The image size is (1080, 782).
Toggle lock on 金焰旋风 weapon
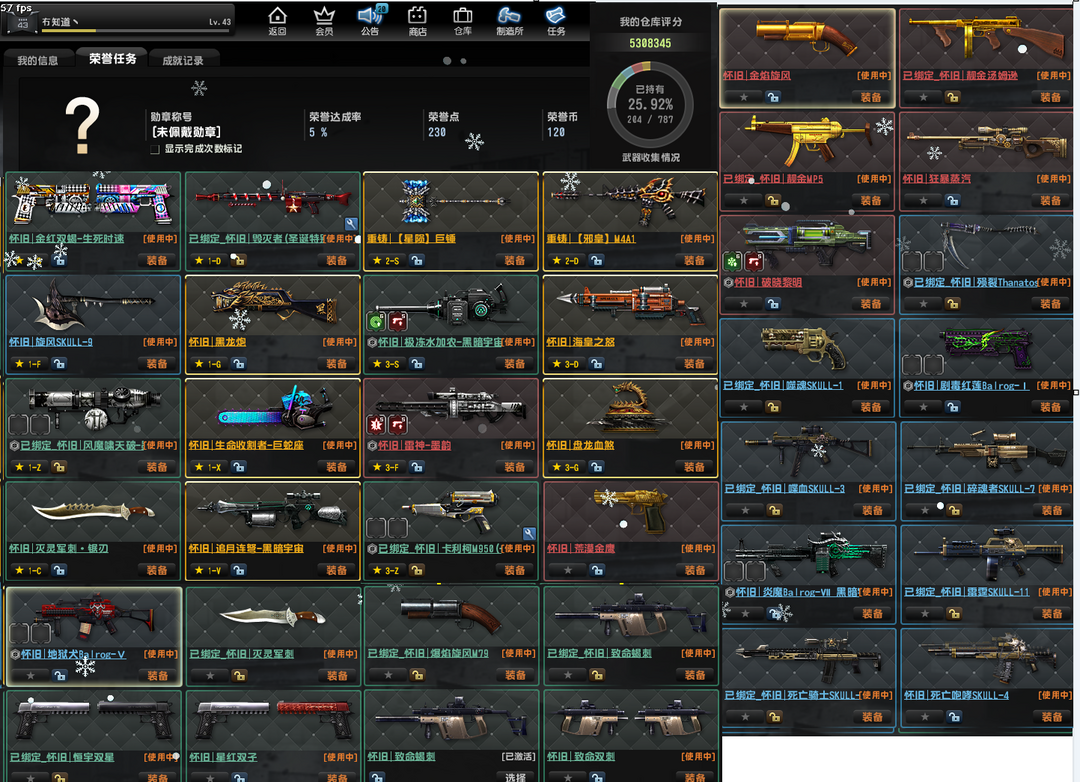(773, 97)
